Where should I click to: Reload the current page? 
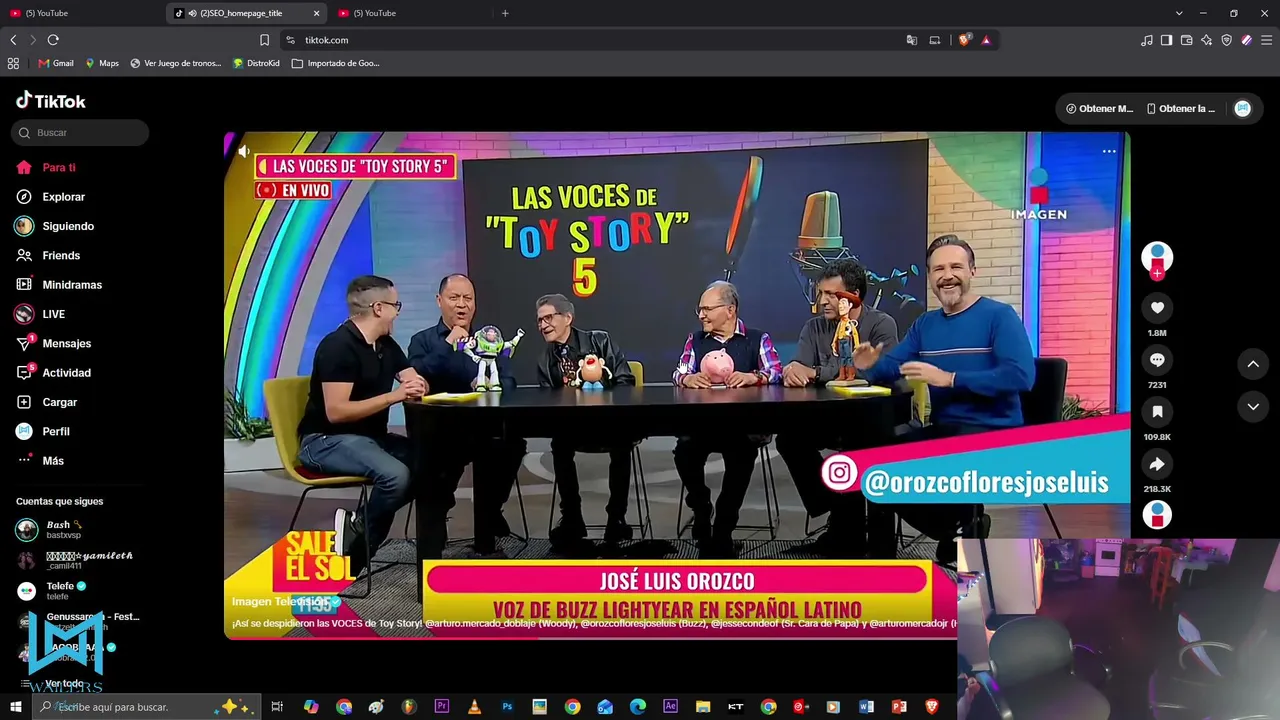coord(53,40)
